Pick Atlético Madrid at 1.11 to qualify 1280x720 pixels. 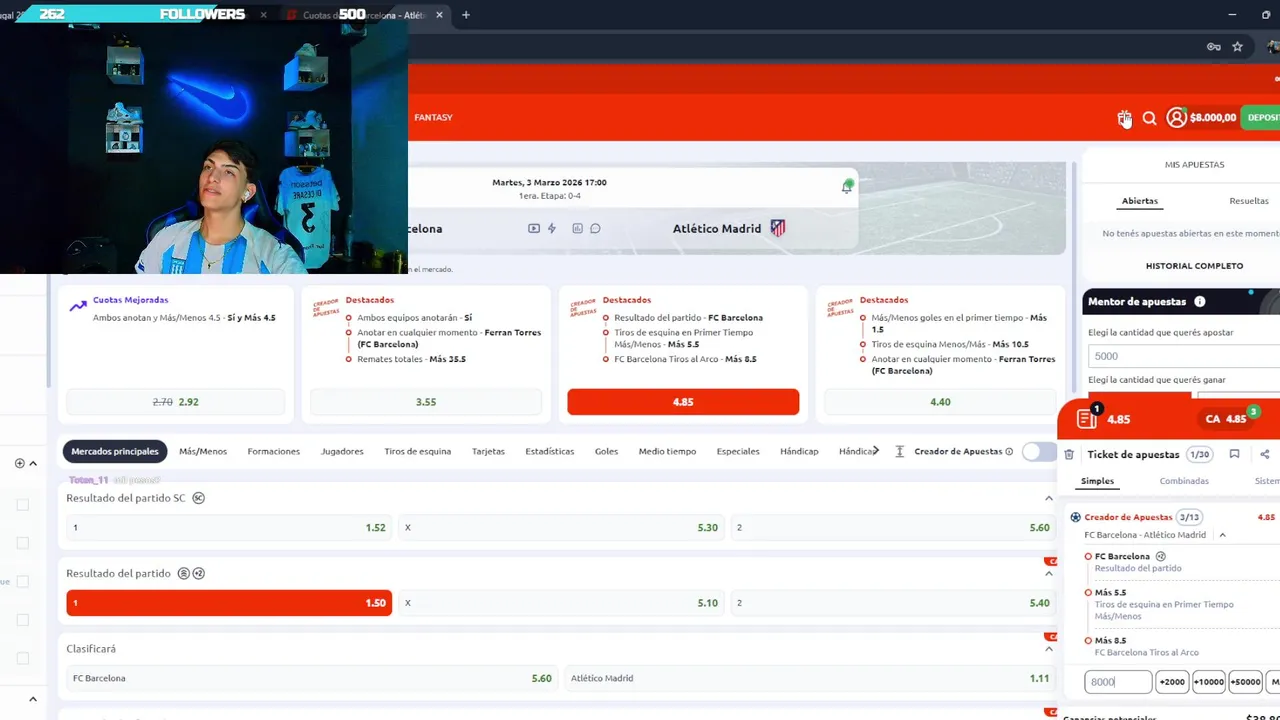[810, 678]
